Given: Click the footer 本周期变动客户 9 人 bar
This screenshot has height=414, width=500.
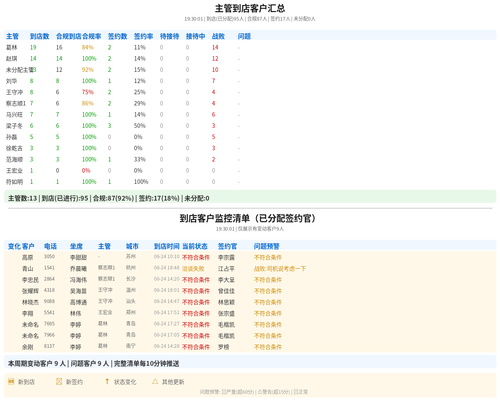Looking at the screenshot, I should 250,363.
